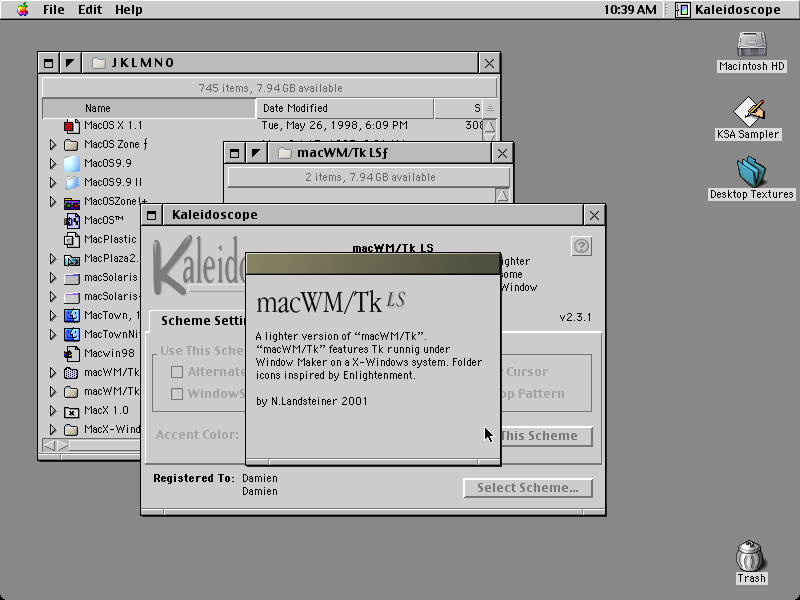Click the Macwin98 file icon
The image size is (800, 600).
point(71,354)
